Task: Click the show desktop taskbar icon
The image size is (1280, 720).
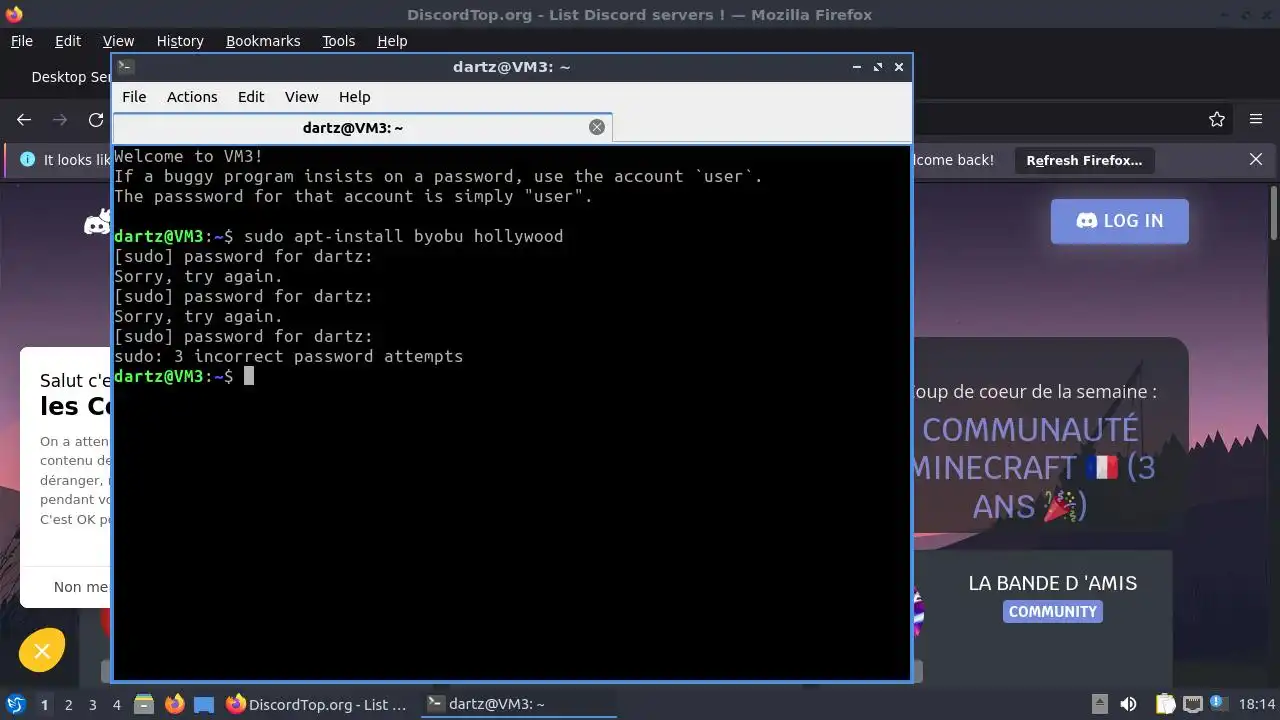Action: point(204,705)
